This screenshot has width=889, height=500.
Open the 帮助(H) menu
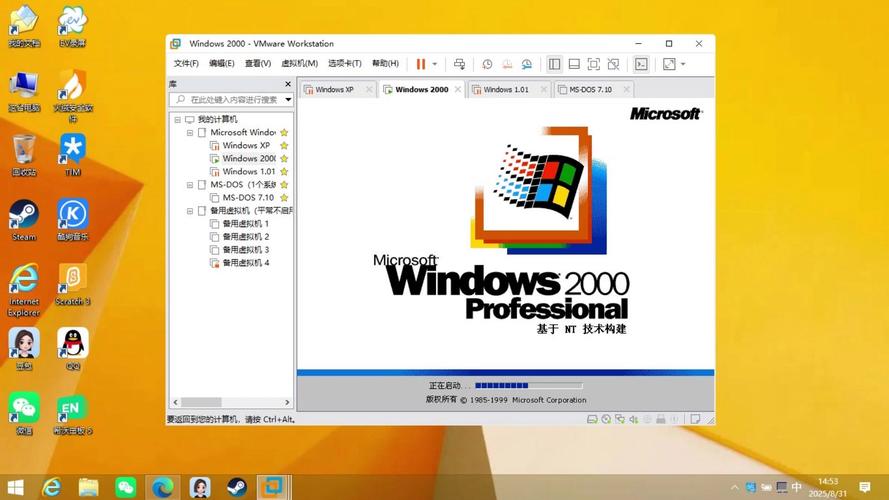coord(386,63)
